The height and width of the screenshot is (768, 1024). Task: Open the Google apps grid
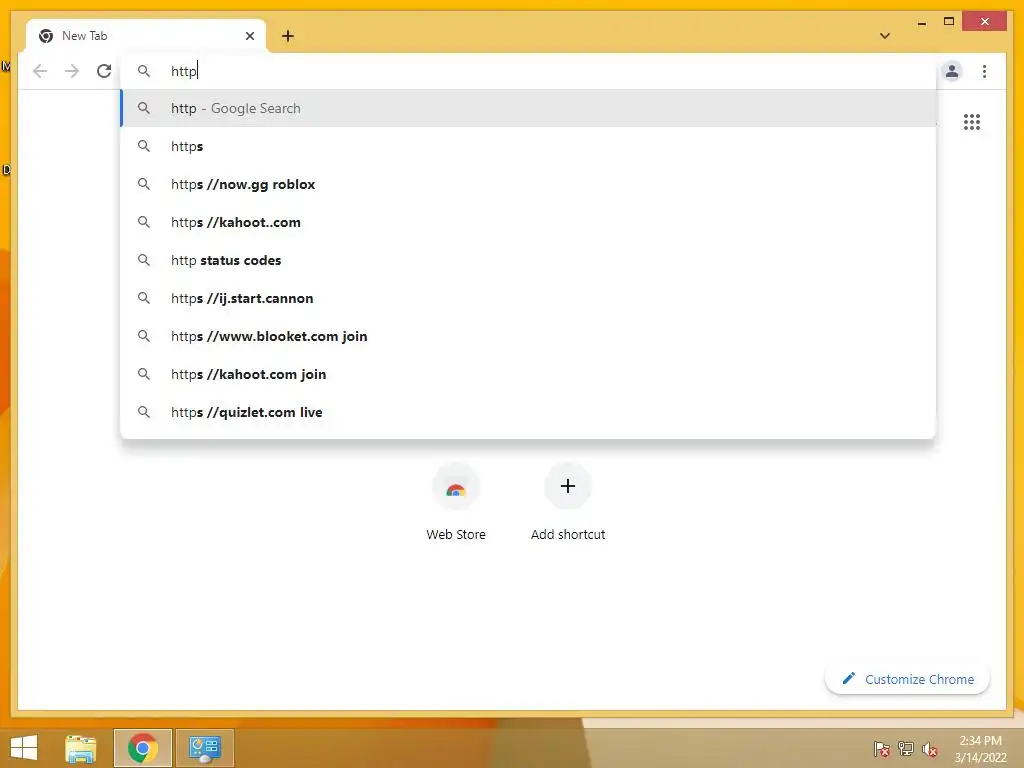[x=972, y=121]
